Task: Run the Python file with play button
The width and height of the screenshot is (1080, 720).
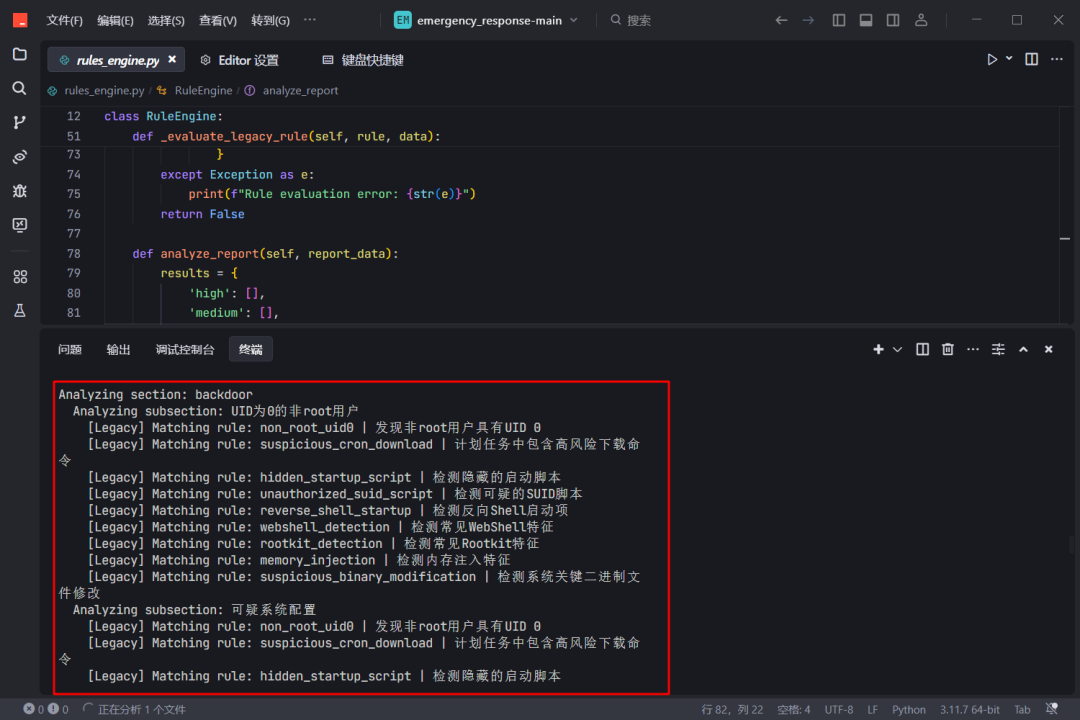Action: tap(992, 60)
